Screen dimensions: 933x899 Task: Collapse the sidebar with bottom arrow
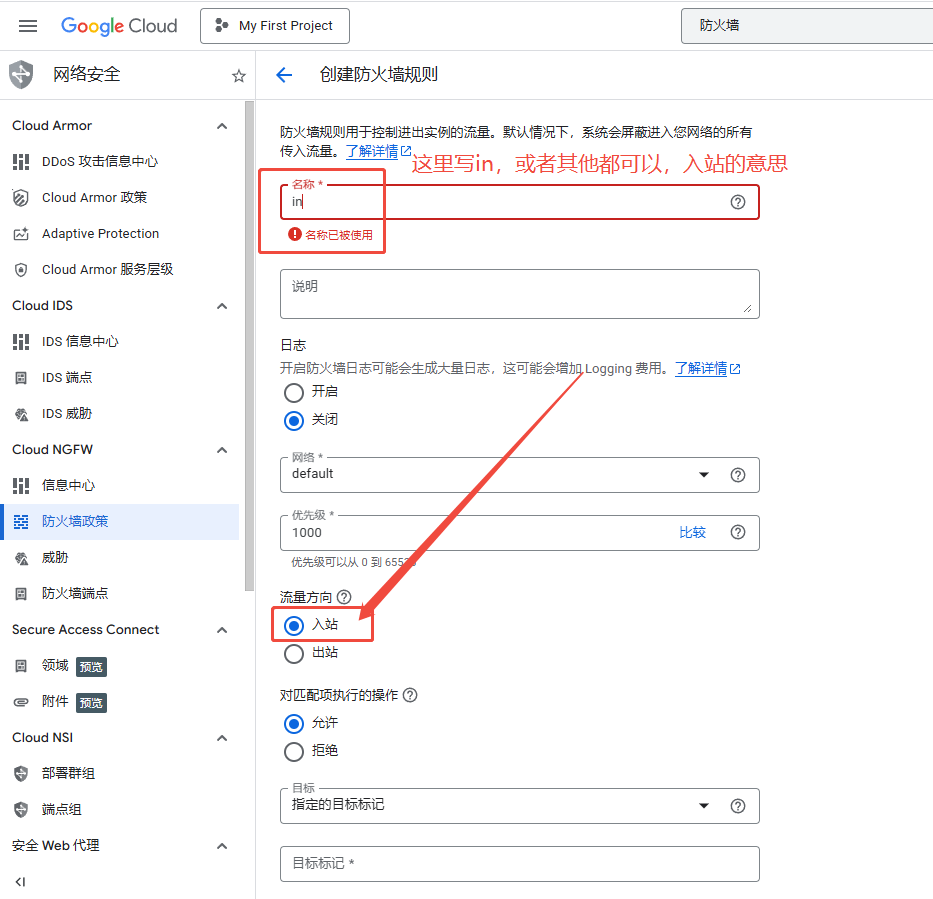[20, 882]
